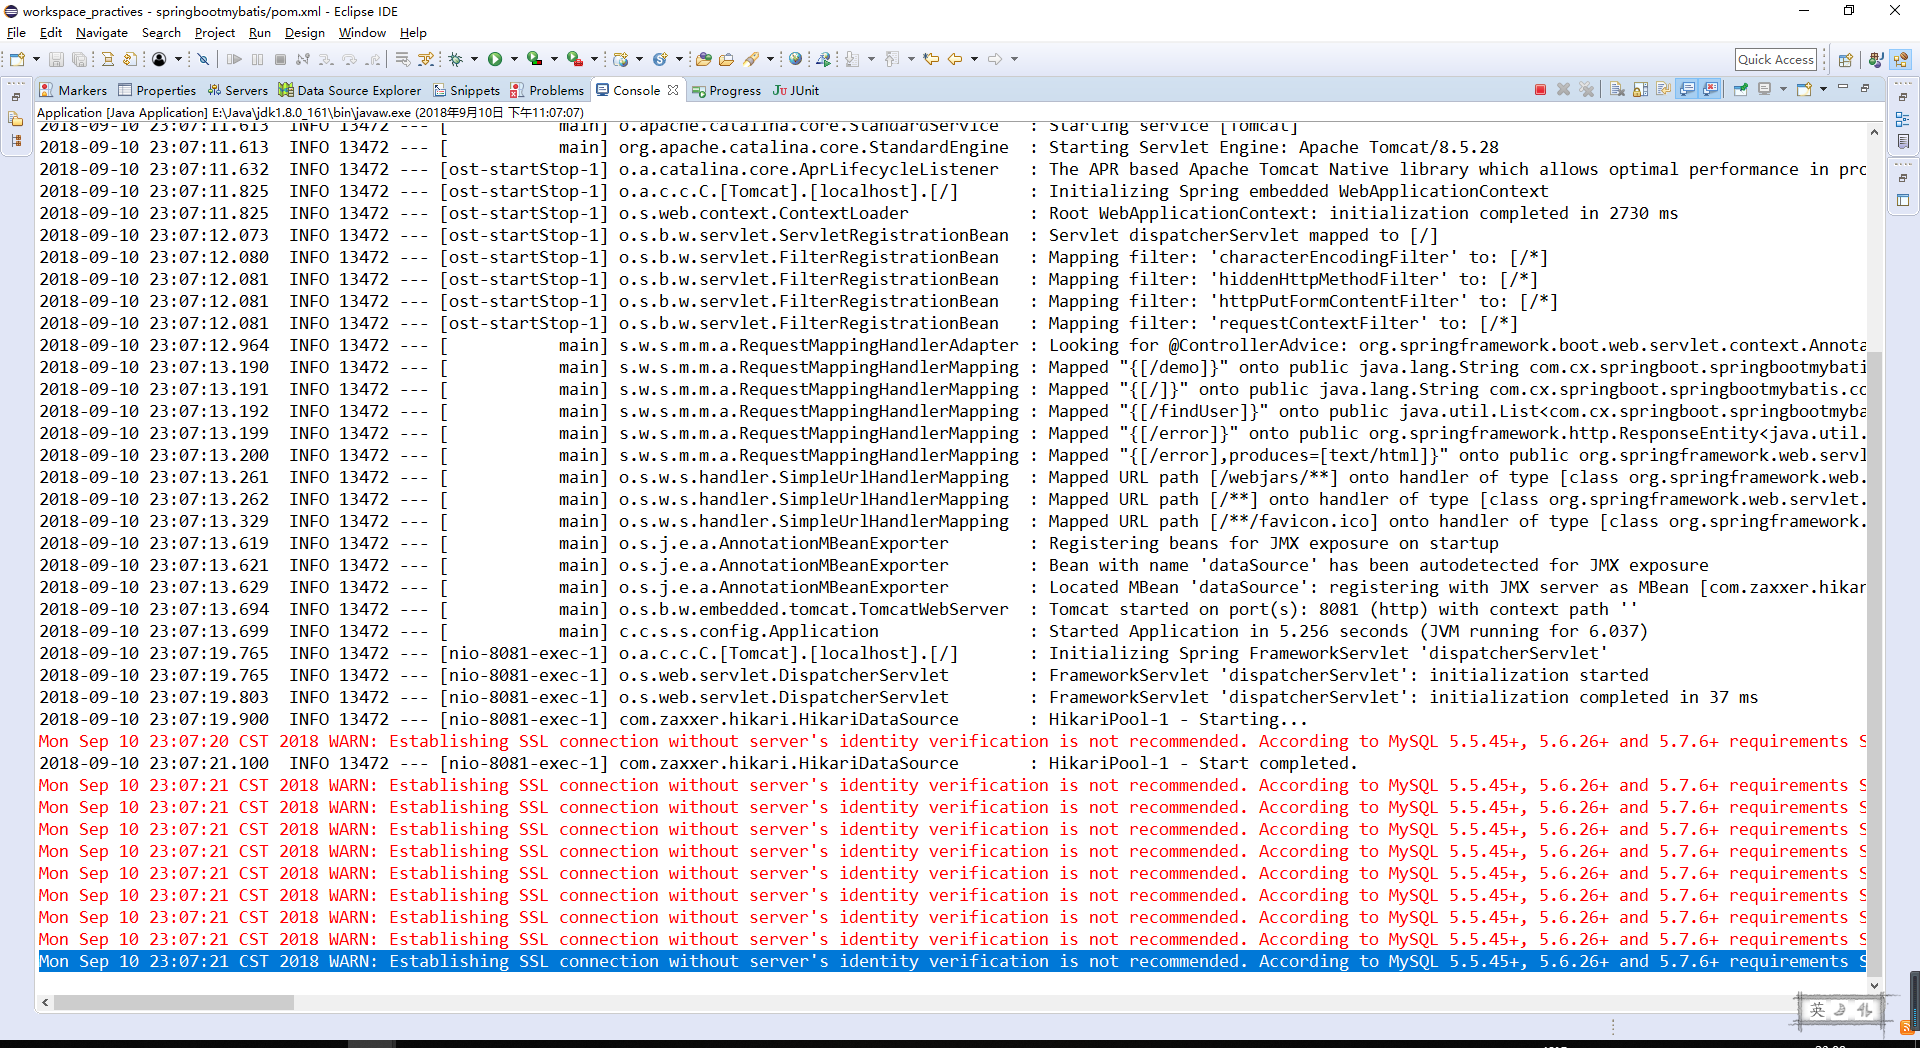Select the highlighted last SSL WARN line

coord(952,961)
